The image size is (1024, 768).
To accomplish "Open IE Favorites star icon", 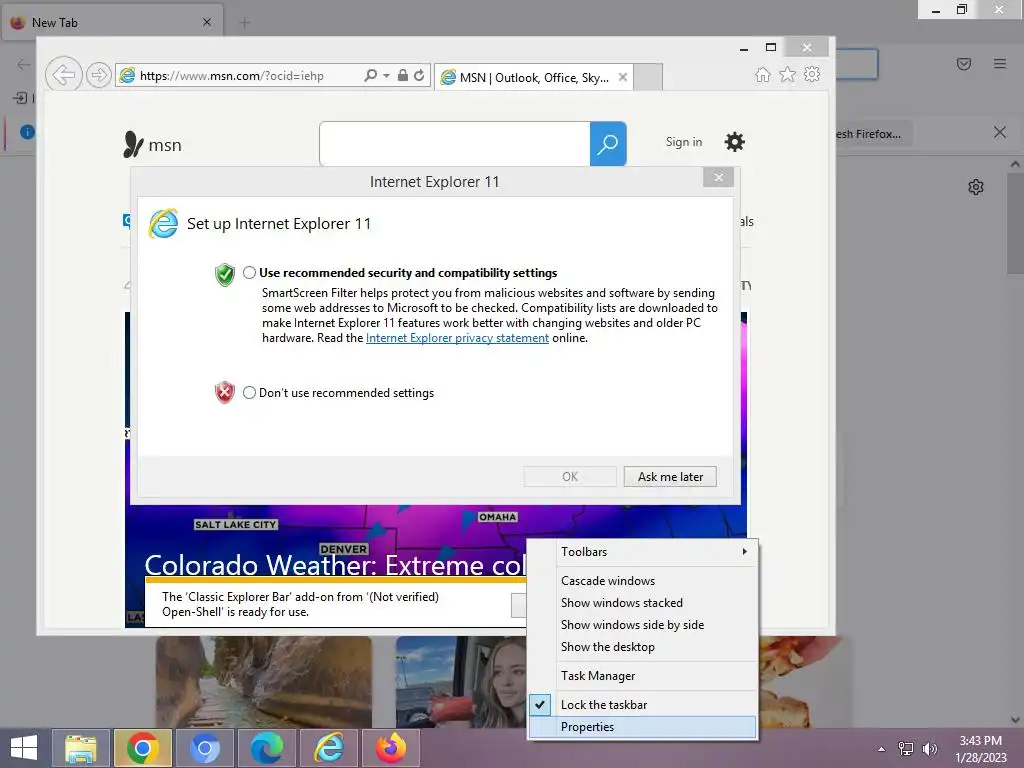I will click(787, 74).
